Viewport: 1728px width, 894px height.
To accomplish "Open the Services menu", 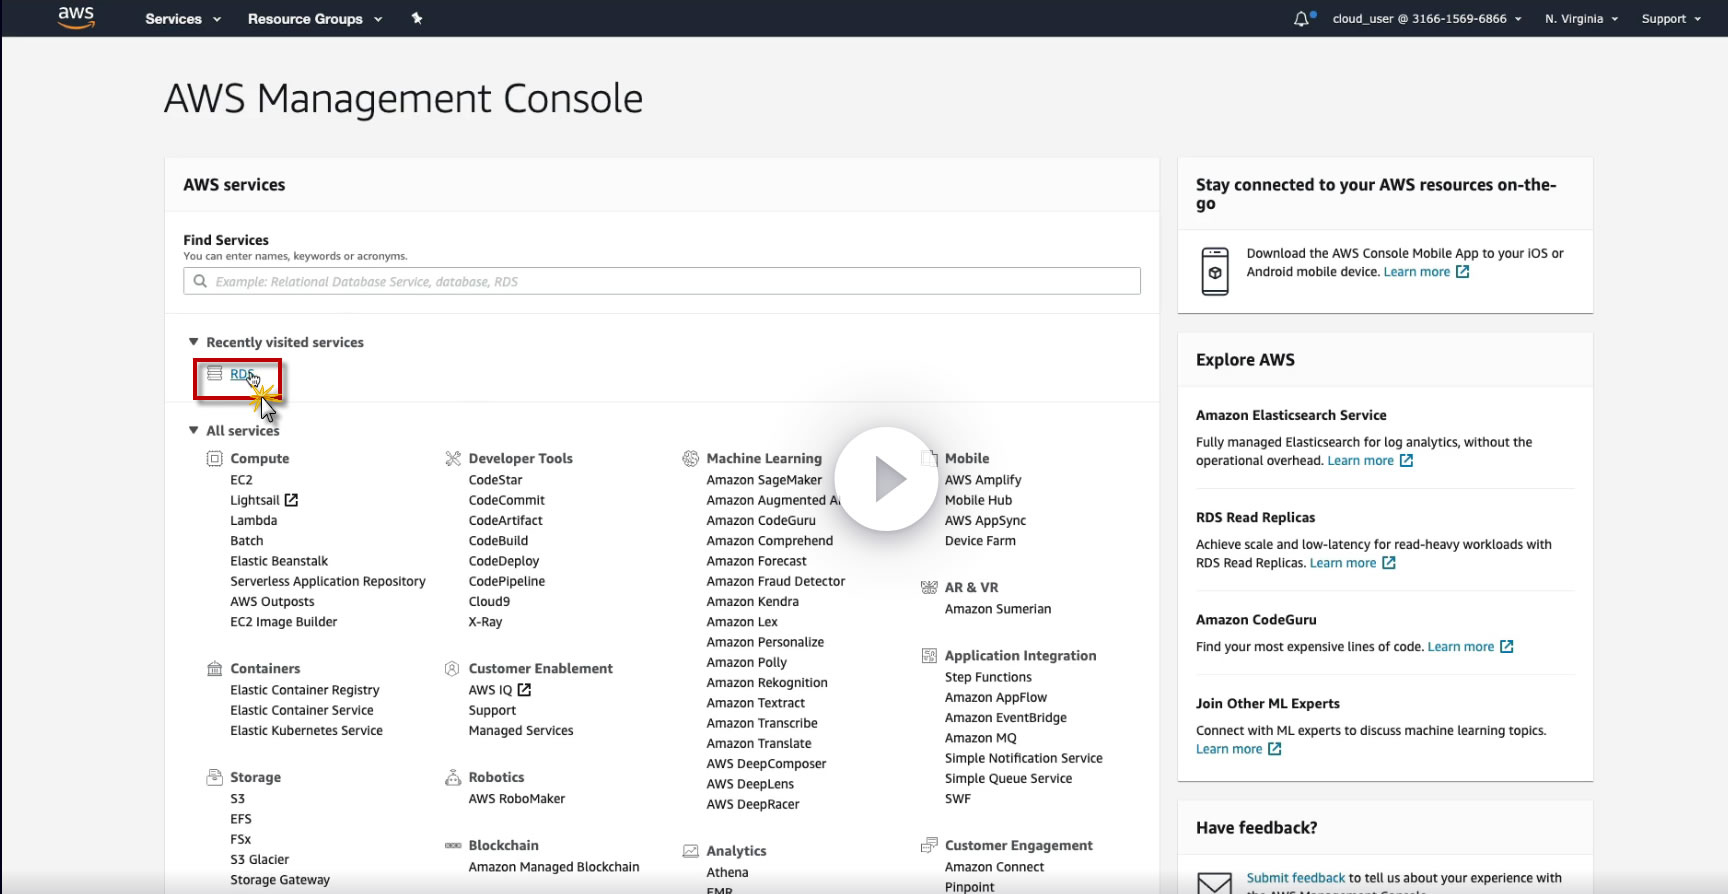I will (182, 19).
